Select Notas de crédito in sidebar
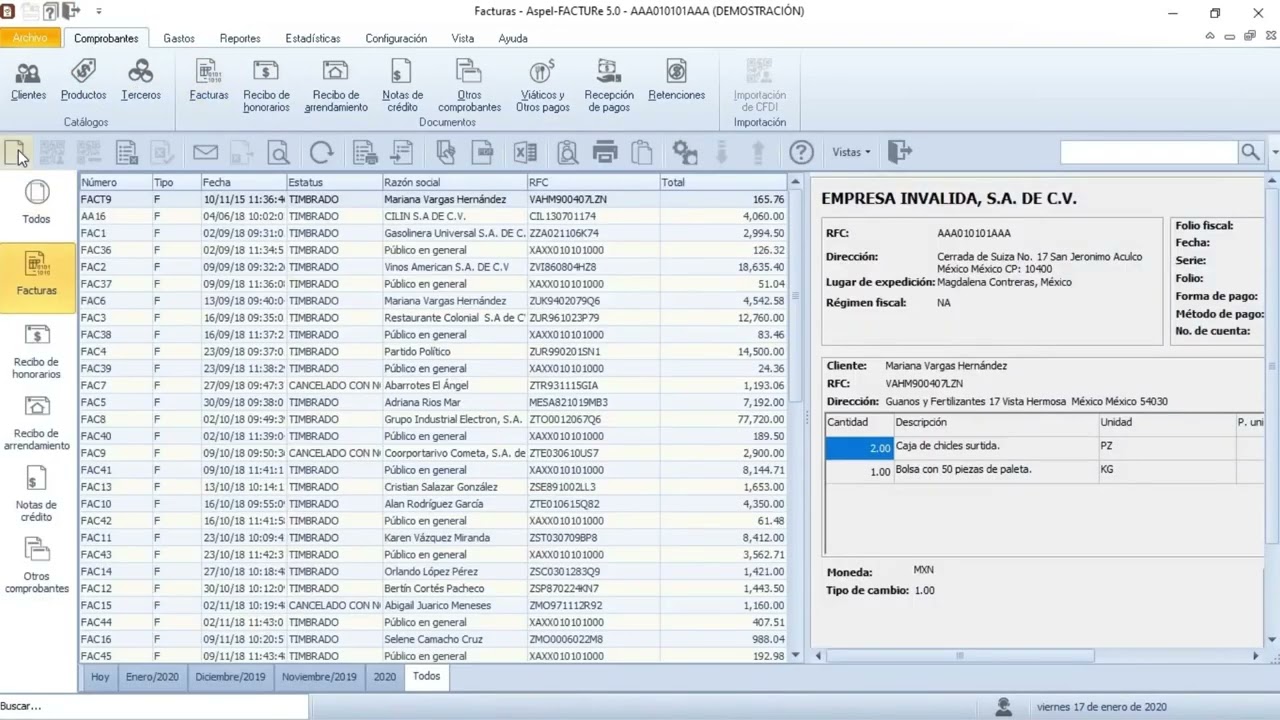The width and height of the screenshot is (1280, 720). pyautogui.click(x=36, y=494)
